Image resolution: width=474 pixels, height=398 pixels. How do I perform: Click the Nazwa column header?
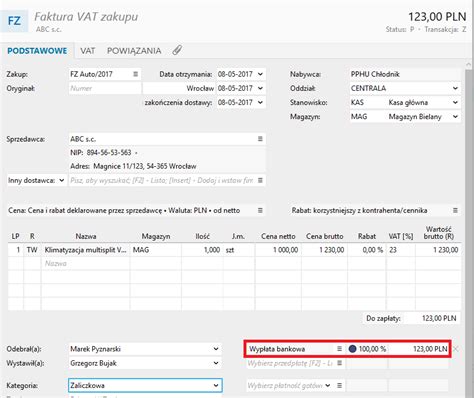point(86,236)
